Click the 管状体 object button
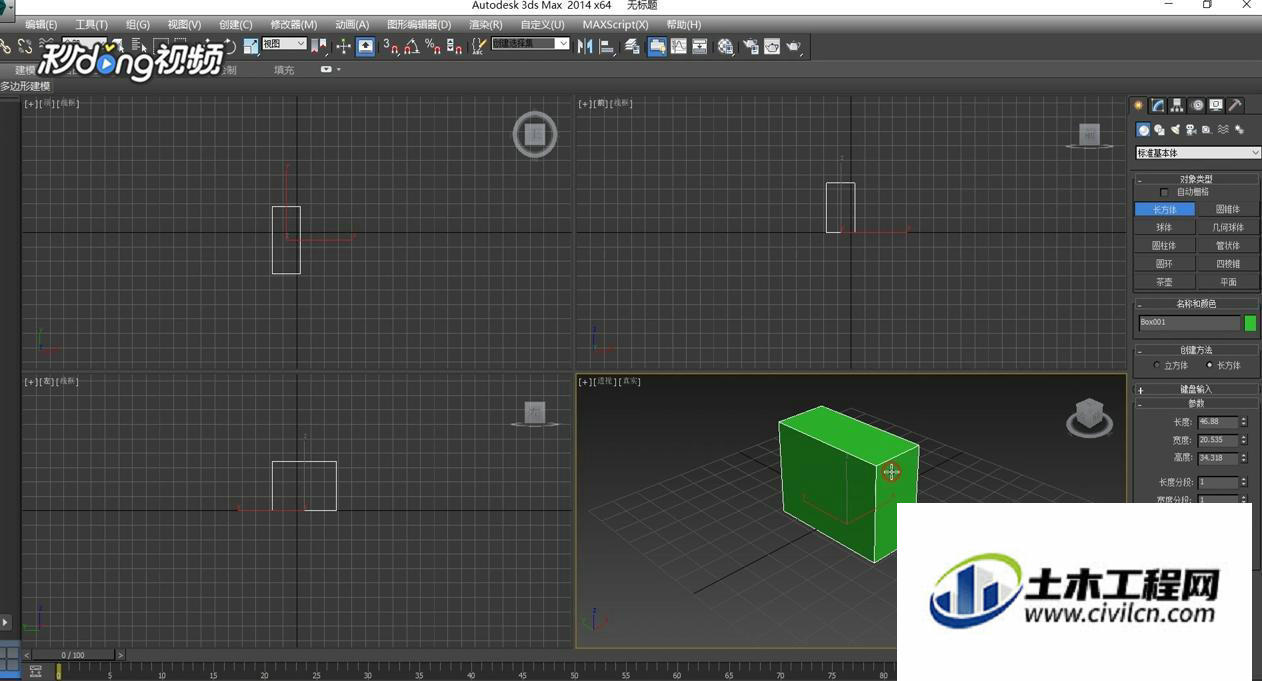This screenshot has height=681, width=1262. click(x=1228, y=245)
